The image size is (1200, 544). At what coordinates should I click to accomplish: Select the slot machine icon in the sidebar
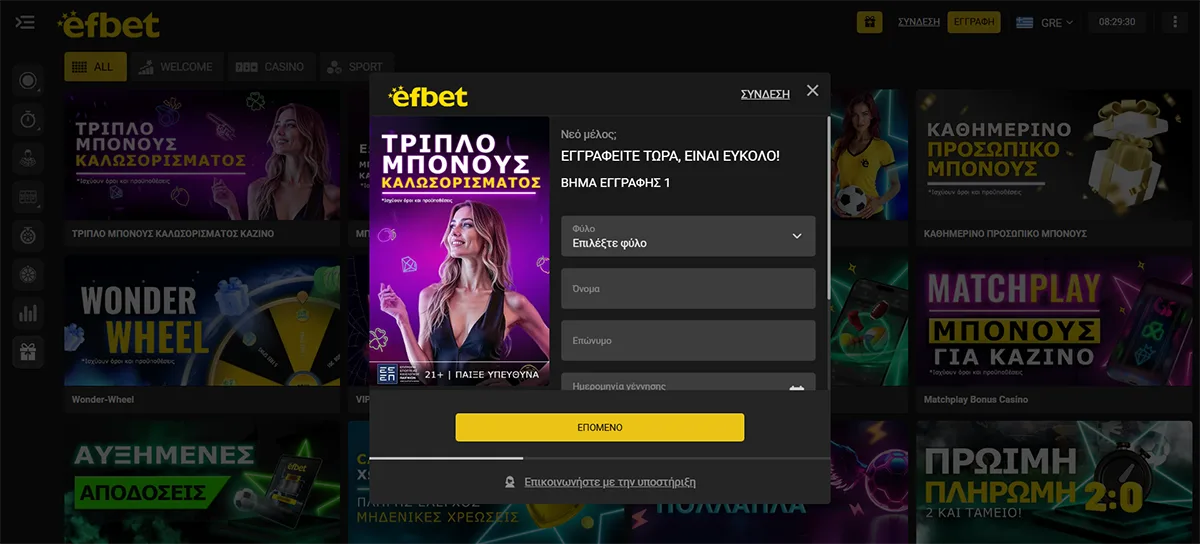point(28,197)
